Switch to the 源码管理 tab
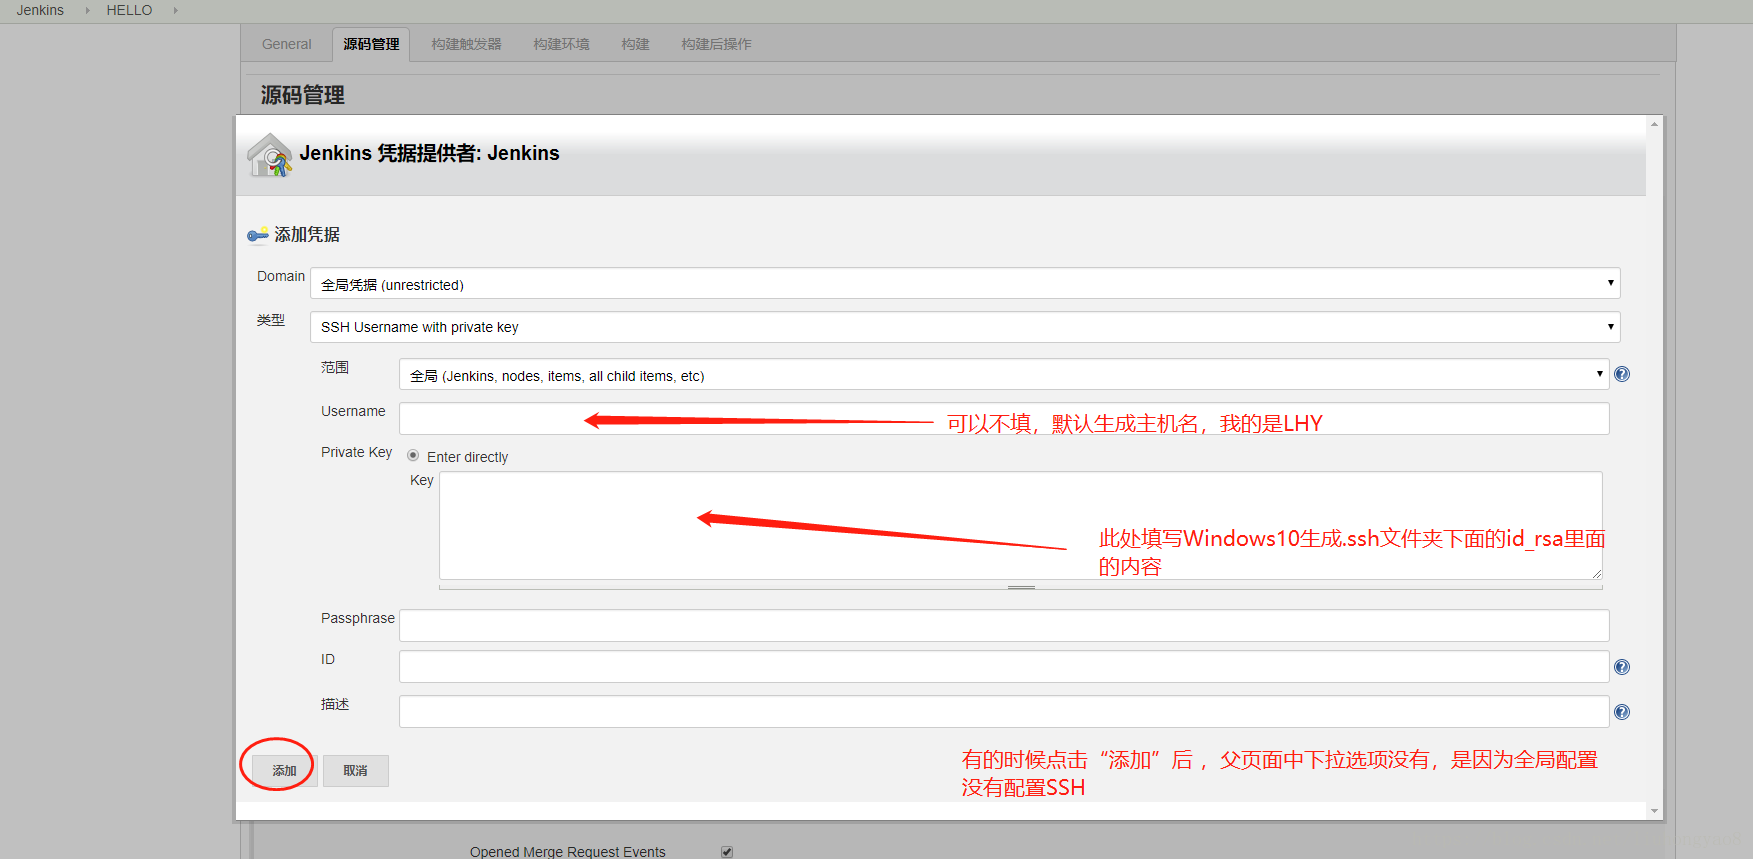The height and width of the screenshot is (859, 1753). (x=371, y=44)
